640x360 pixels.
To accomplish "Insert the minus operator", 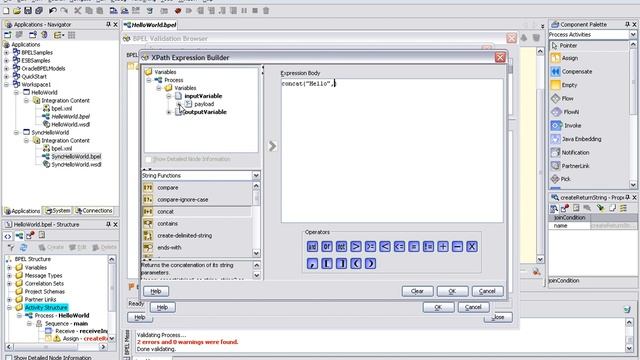I will point(457,247).
